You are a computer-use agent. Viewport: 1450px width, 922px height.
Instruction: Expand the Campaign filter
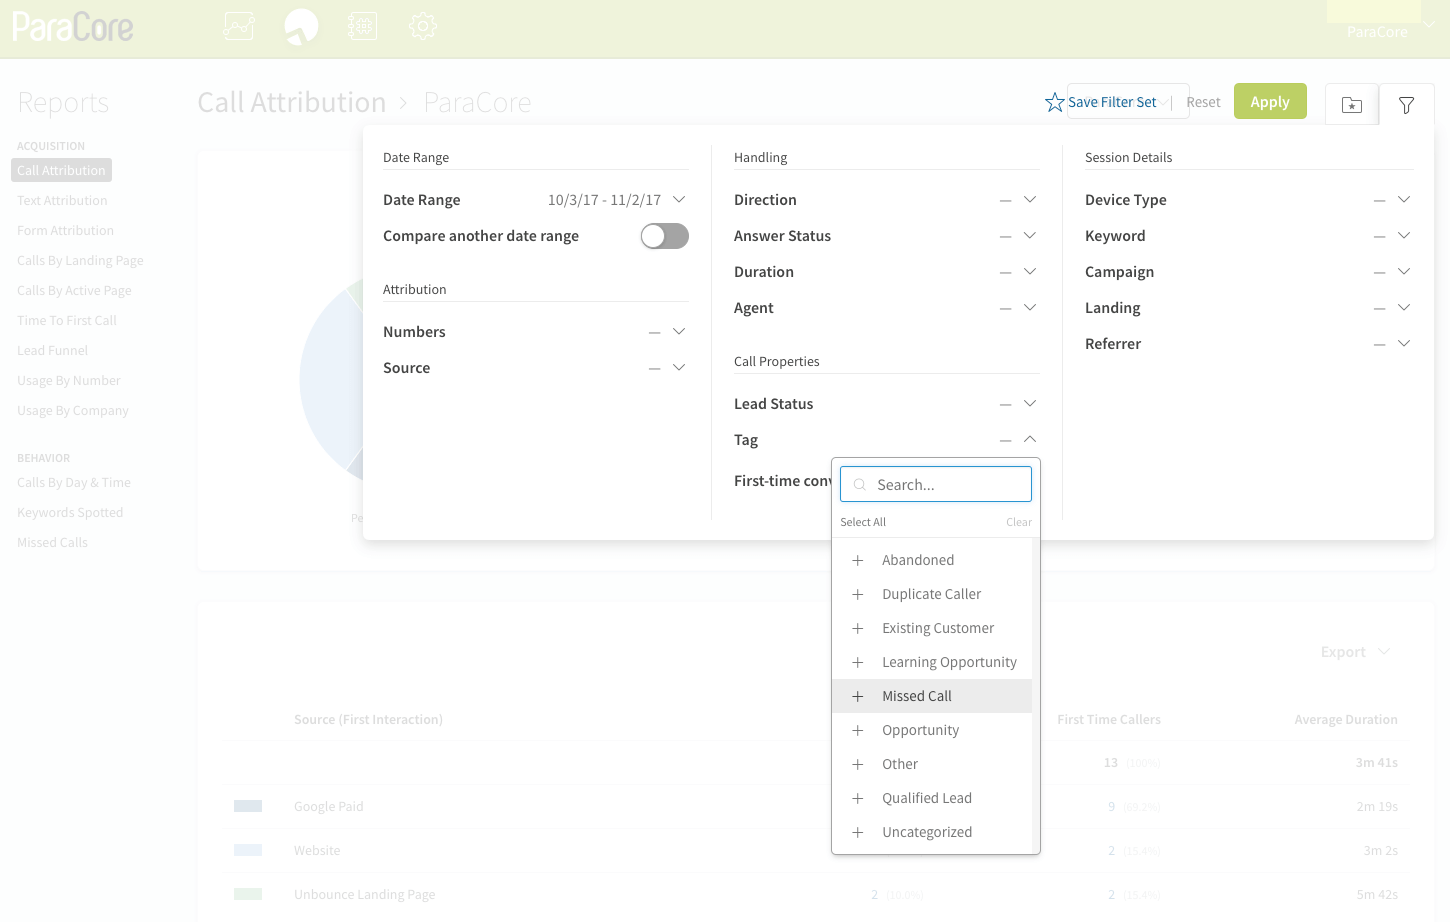1404,271
